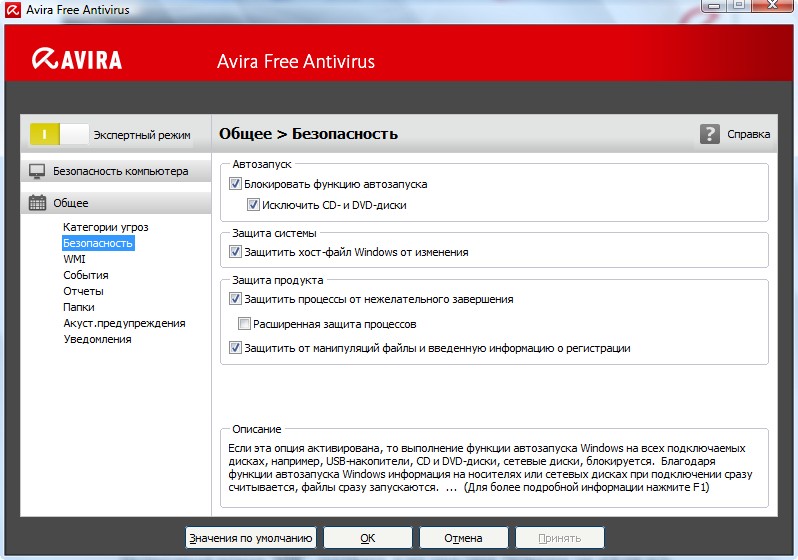Collapse the Общее section

[x=116, y=203]
